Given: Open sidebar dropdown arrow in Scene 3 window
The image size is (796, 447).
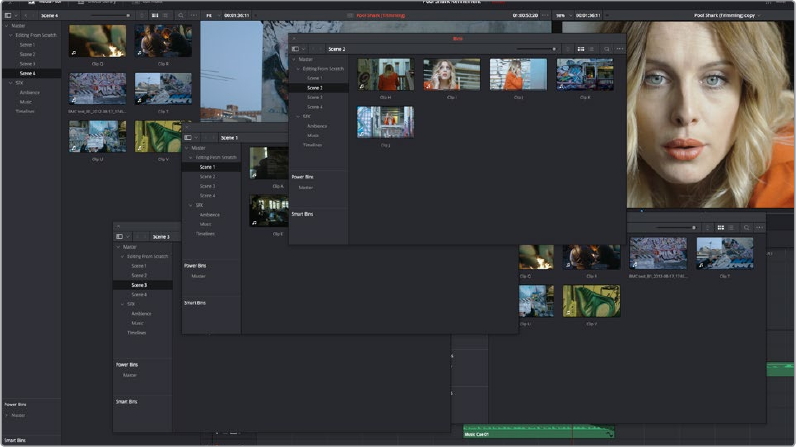Looking at the screenshot, I should click(127, 237).
